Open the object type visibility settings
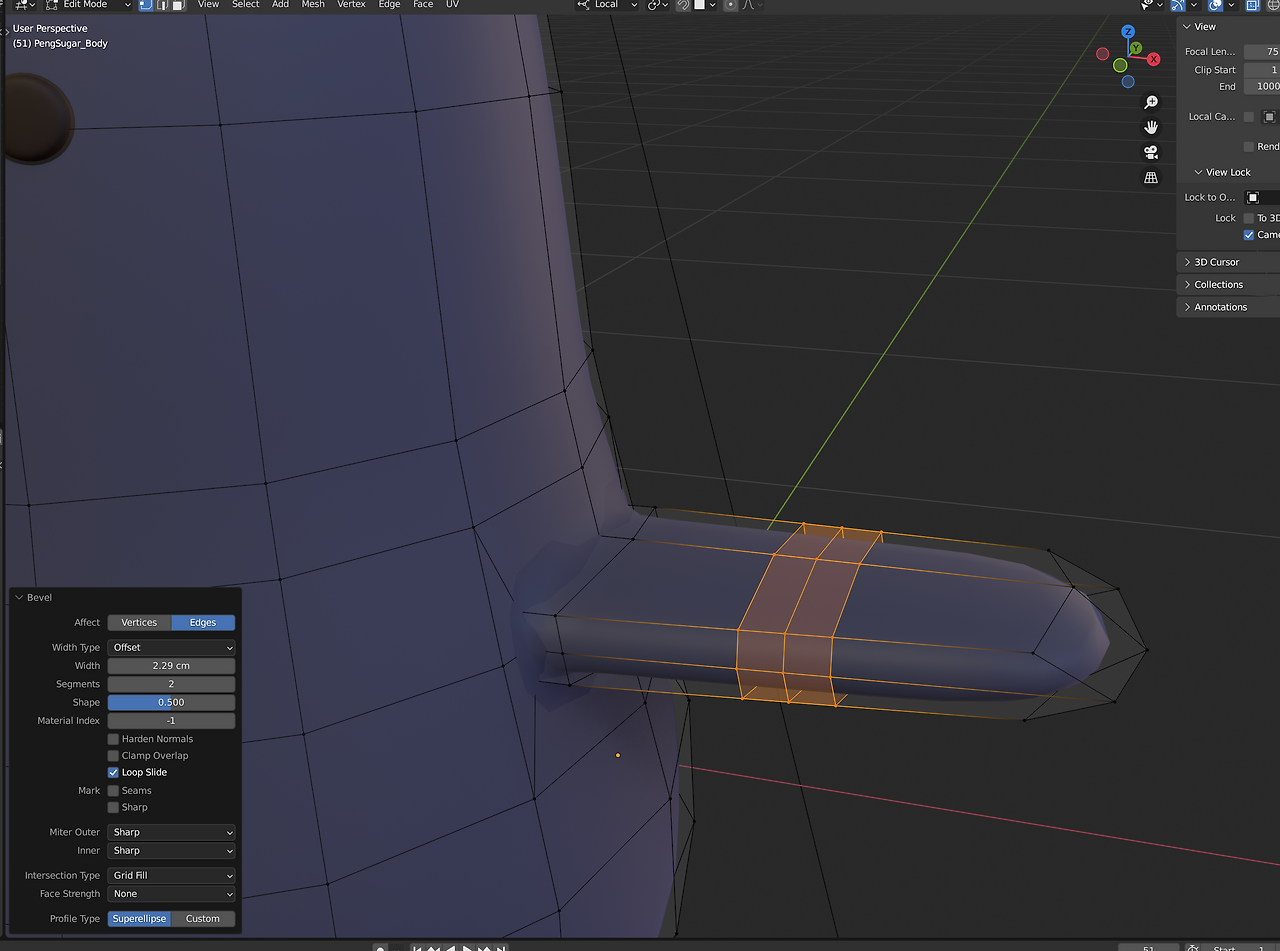This screenshot has height=951, width=1280. click(x=1150, y=5)
